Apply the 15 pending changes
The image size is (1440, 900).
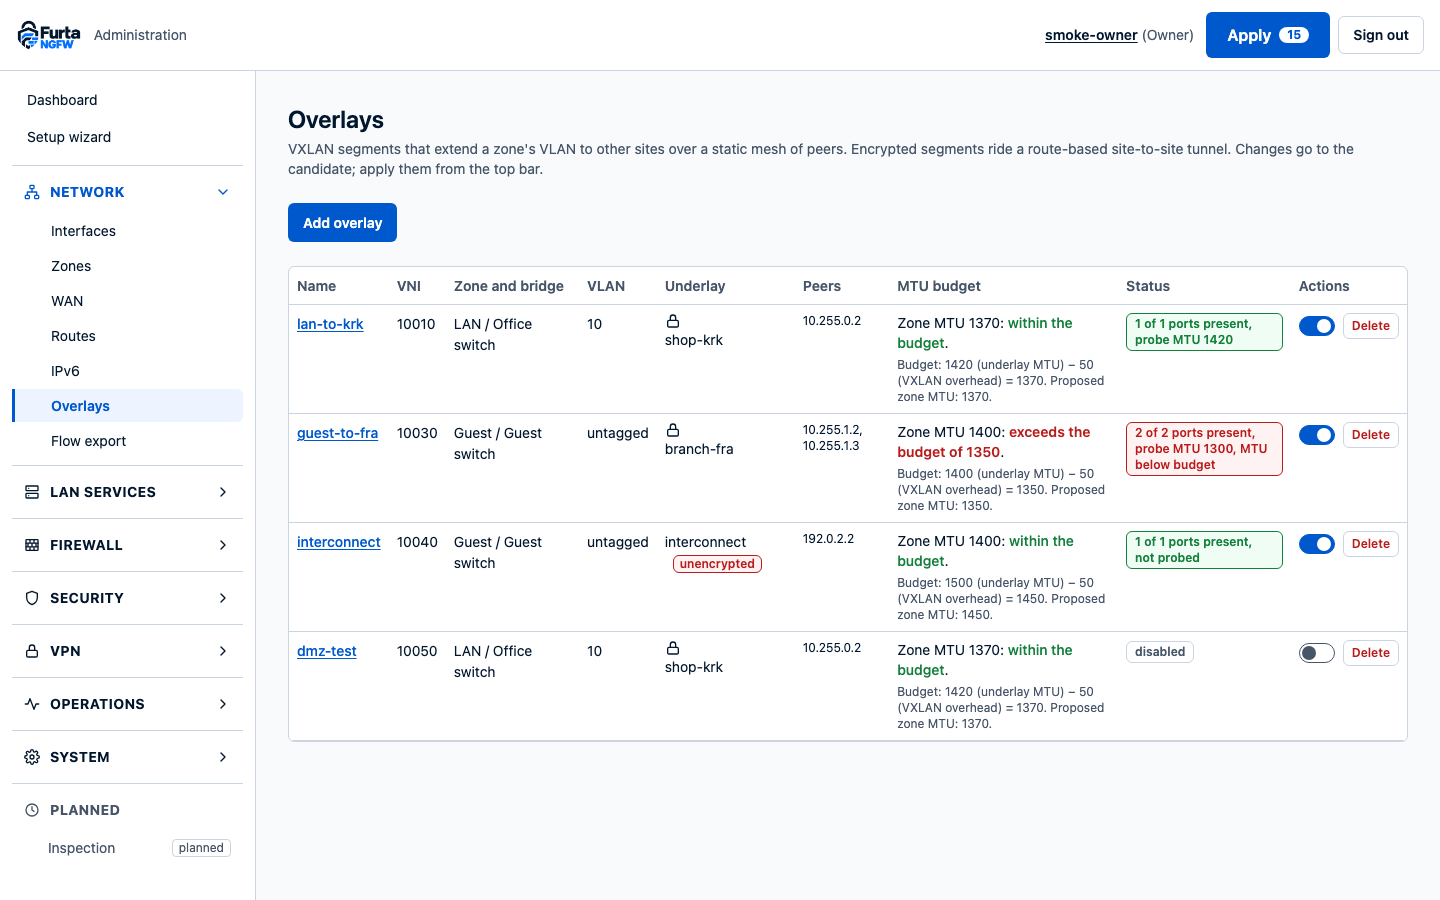tap(1267, 35)
